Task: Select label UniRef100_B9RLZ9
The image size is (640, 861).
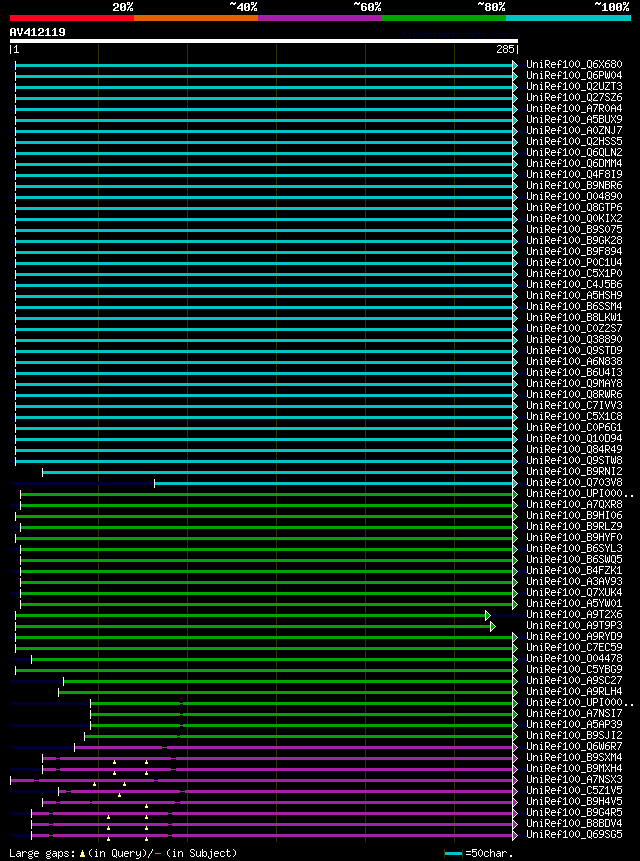Action: pos(574,527)
